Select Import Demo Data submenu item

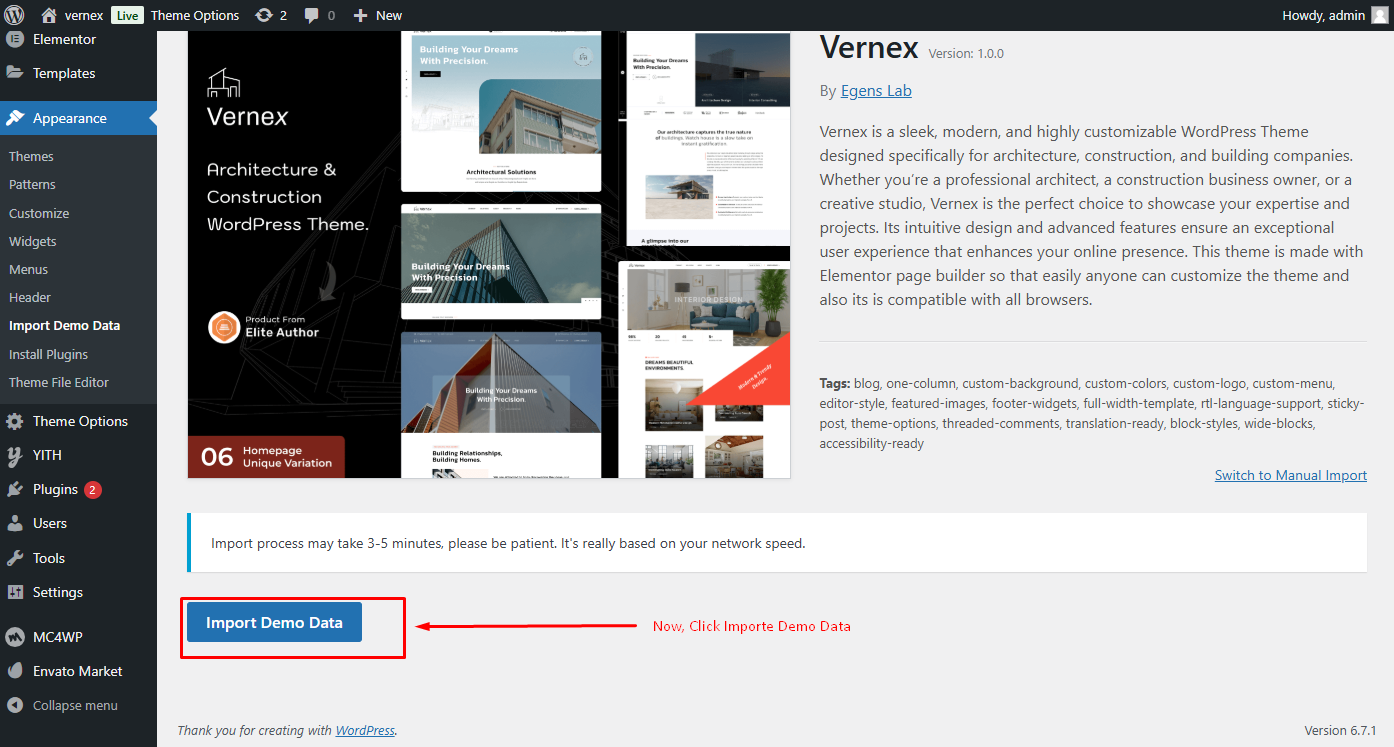[64, 325]
